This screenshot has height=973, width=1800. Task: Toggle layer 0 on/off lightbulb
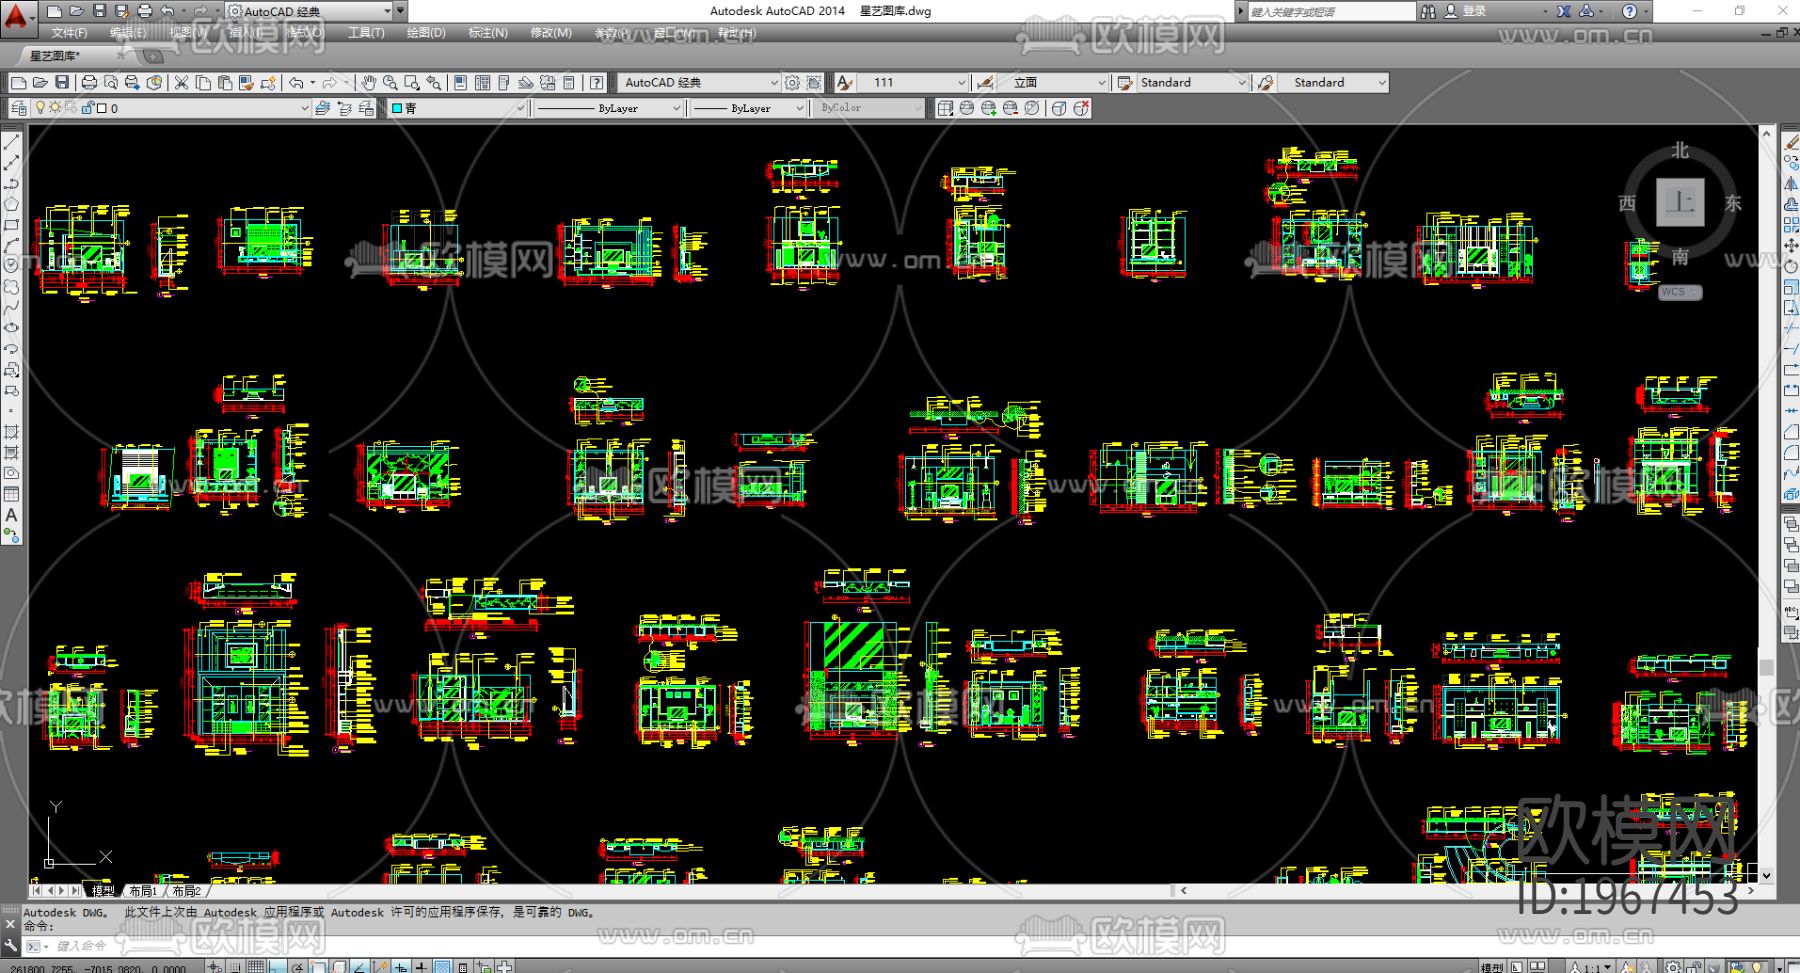[x=40, y=108]
